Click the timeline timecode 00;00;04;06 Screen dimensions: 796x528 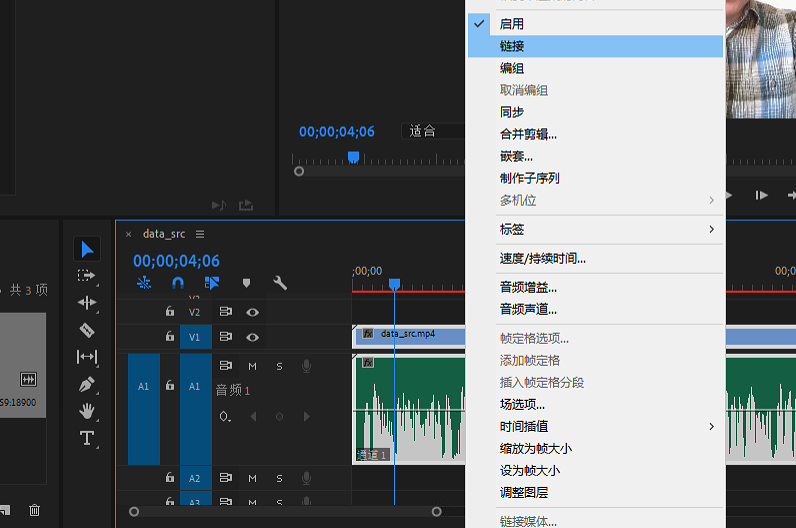tap(176, 261)
